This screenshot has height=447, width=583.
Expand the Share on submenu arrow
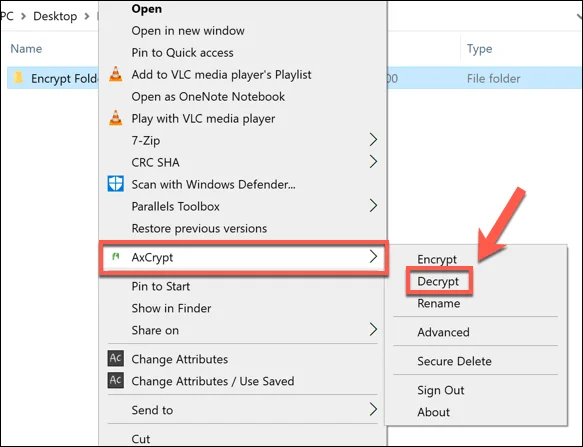(x=373, y=329)
